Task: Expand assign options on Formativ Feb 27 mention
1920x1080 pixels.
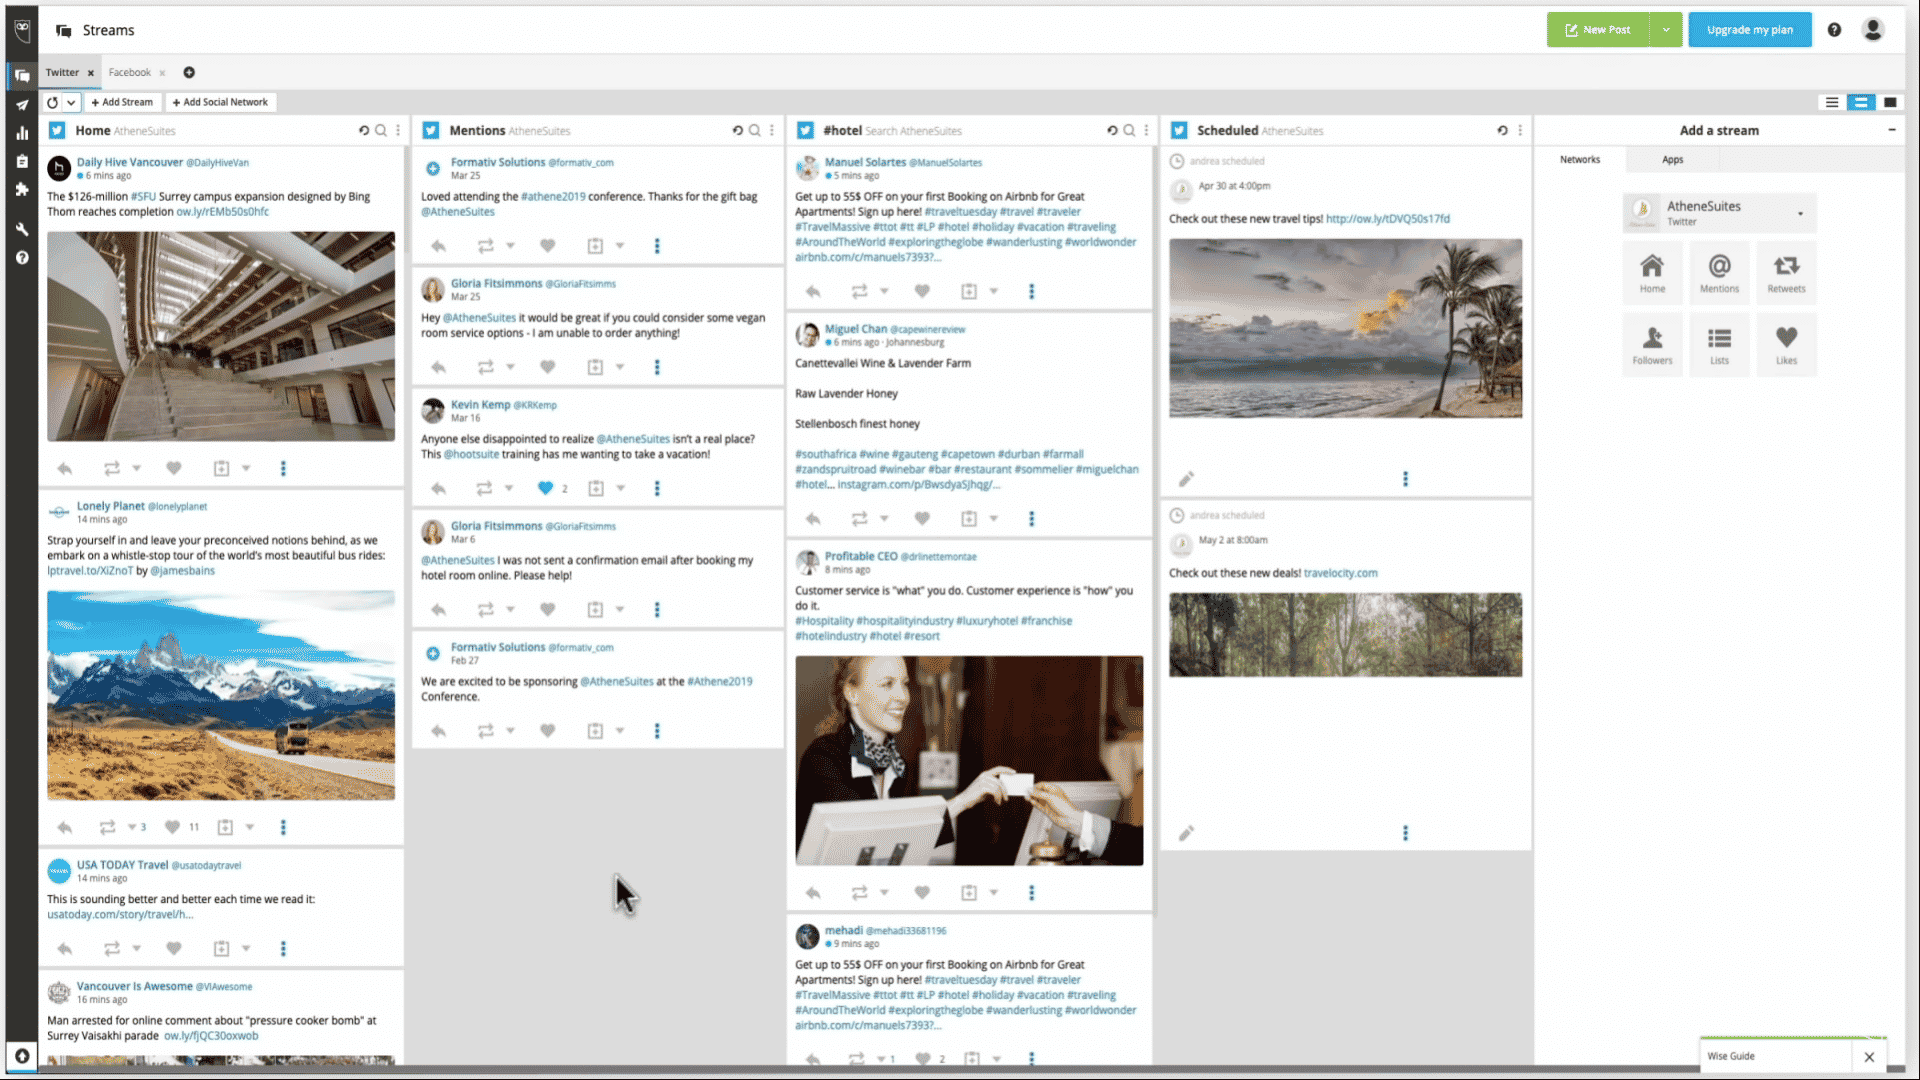Action: click(620, 731)
